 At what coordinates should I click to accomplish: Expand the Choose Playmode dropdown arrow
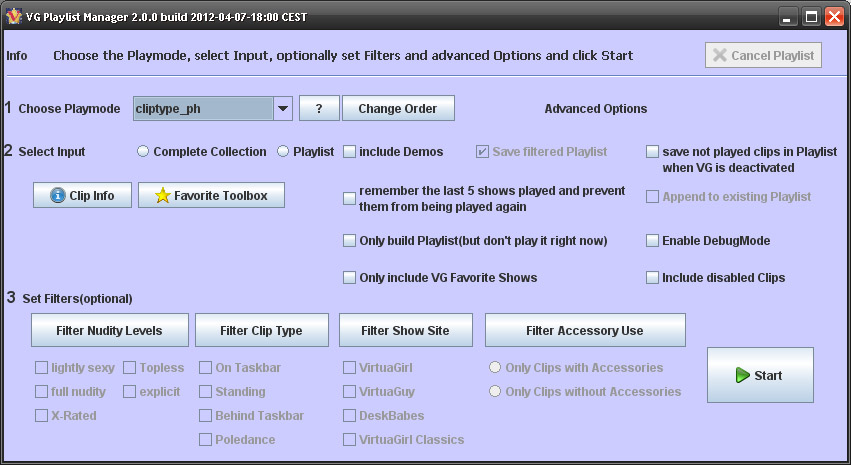tap(282, 108)
